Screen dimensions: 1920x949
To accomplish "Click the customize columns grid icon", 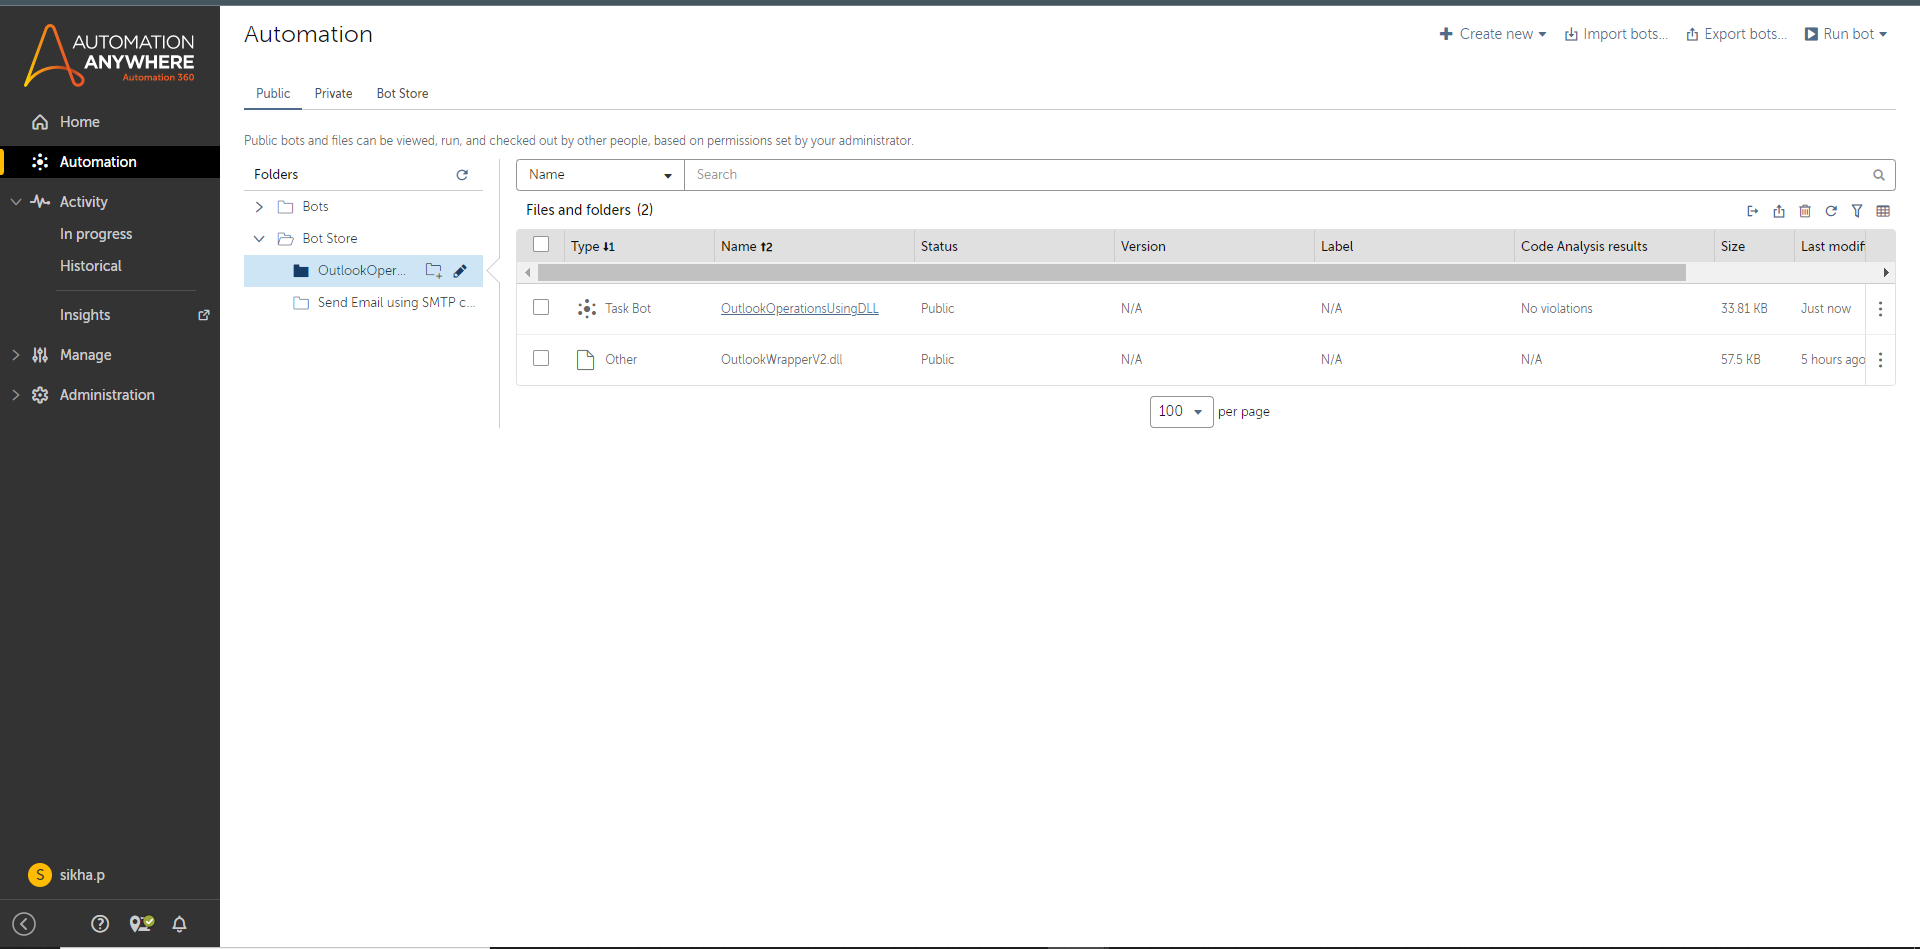I will click(1883, 211).
